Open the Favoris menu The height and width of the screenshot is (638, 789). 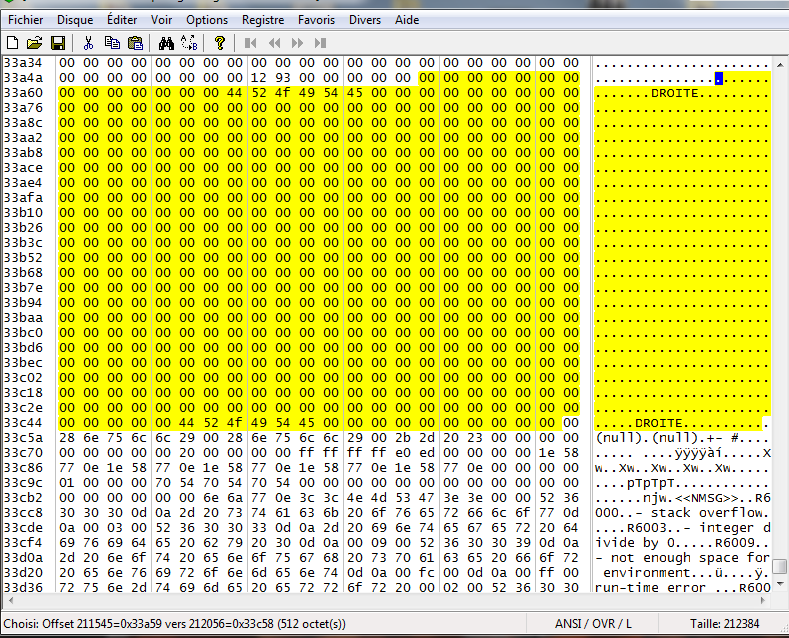point(316,20)
